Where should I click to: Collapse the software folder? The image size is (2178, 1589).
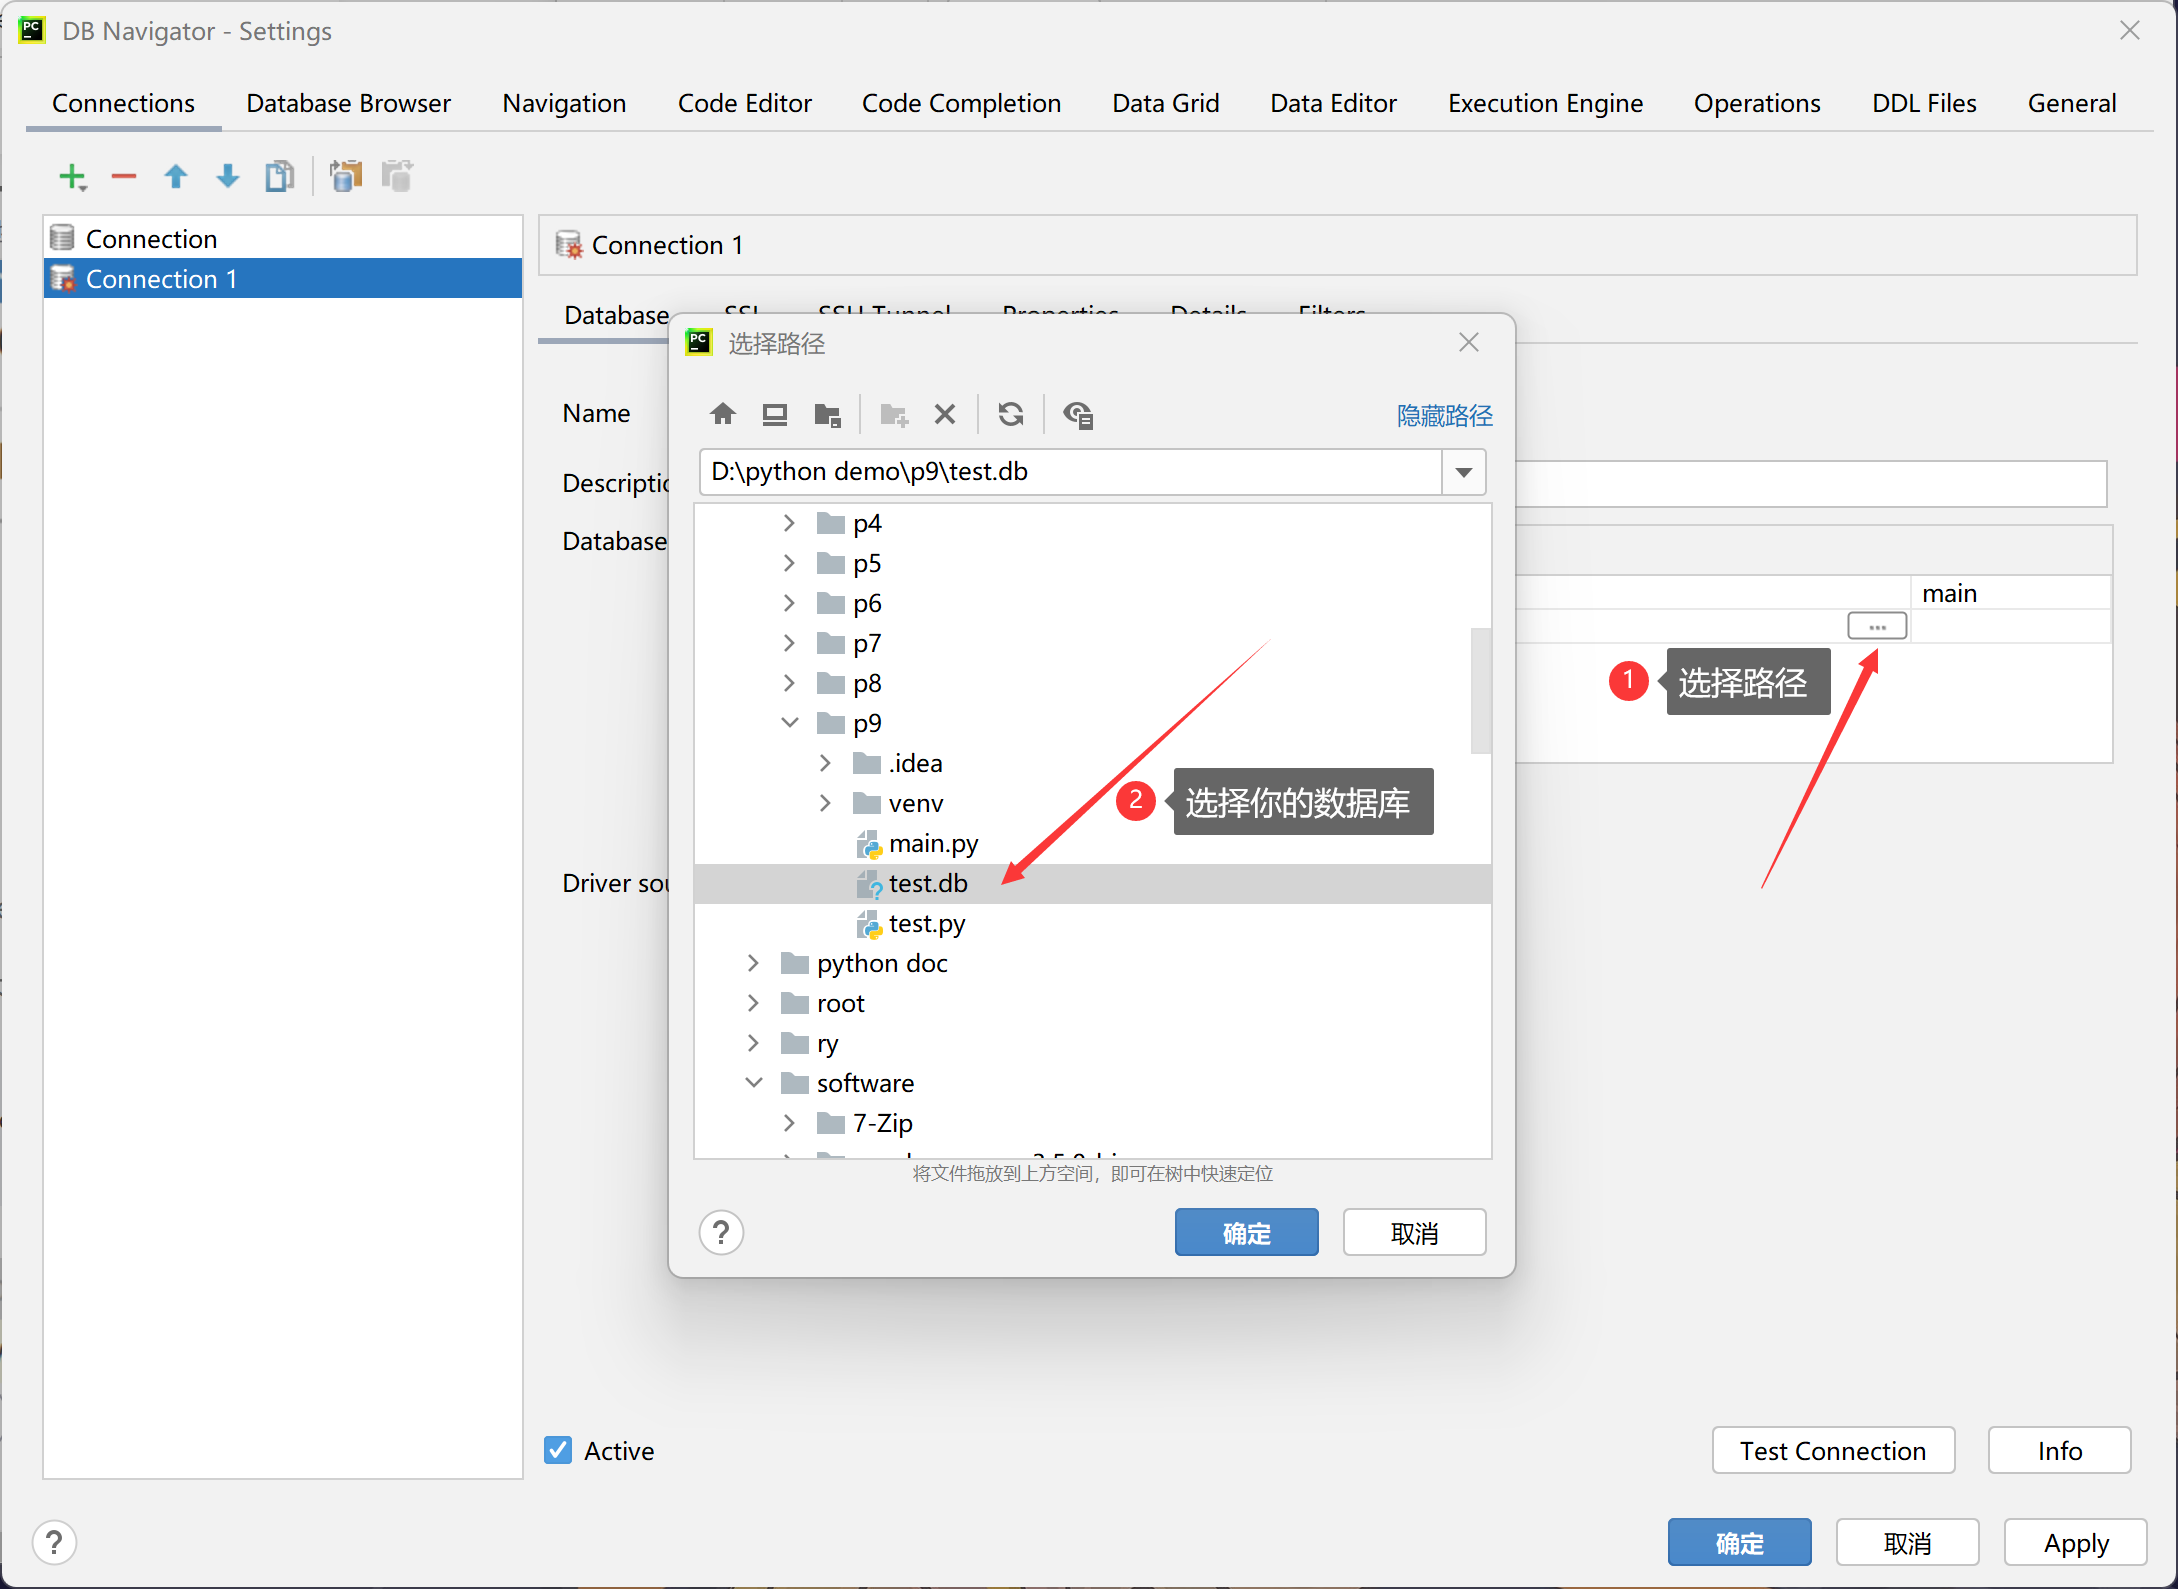point(754,1083)
